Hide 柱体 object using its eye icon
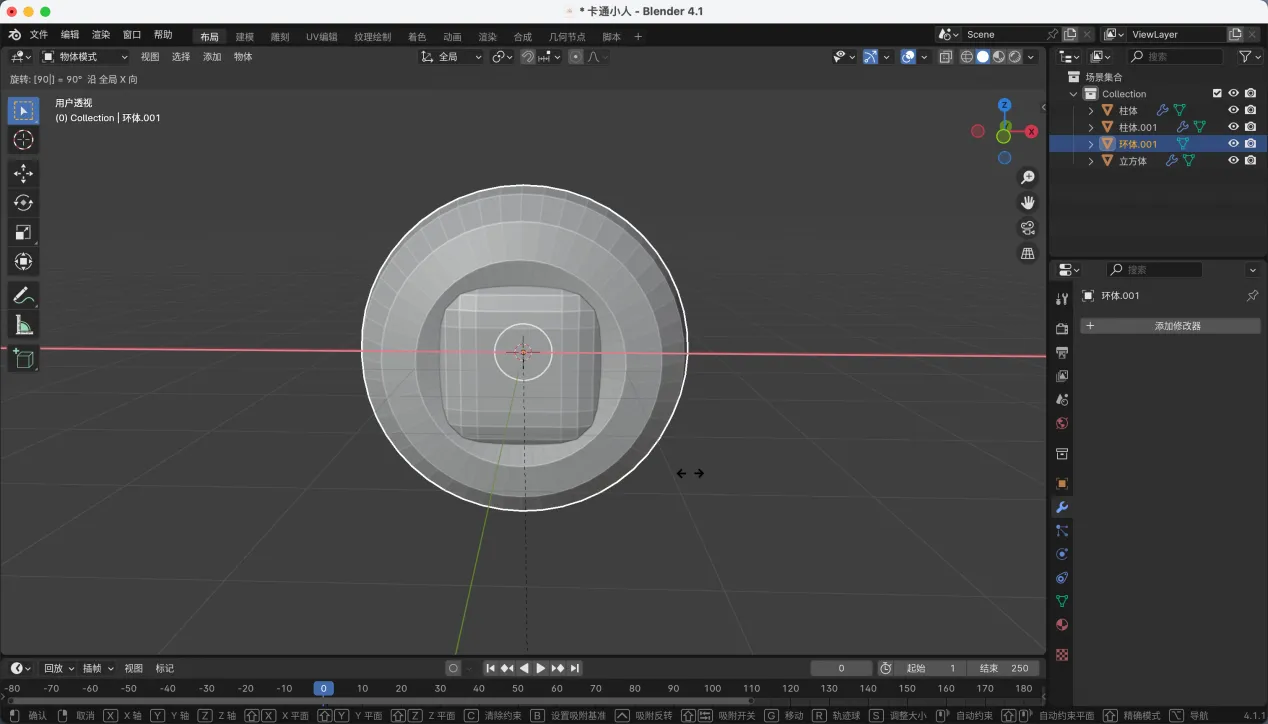1268x724 pixels. (1233, 110)
